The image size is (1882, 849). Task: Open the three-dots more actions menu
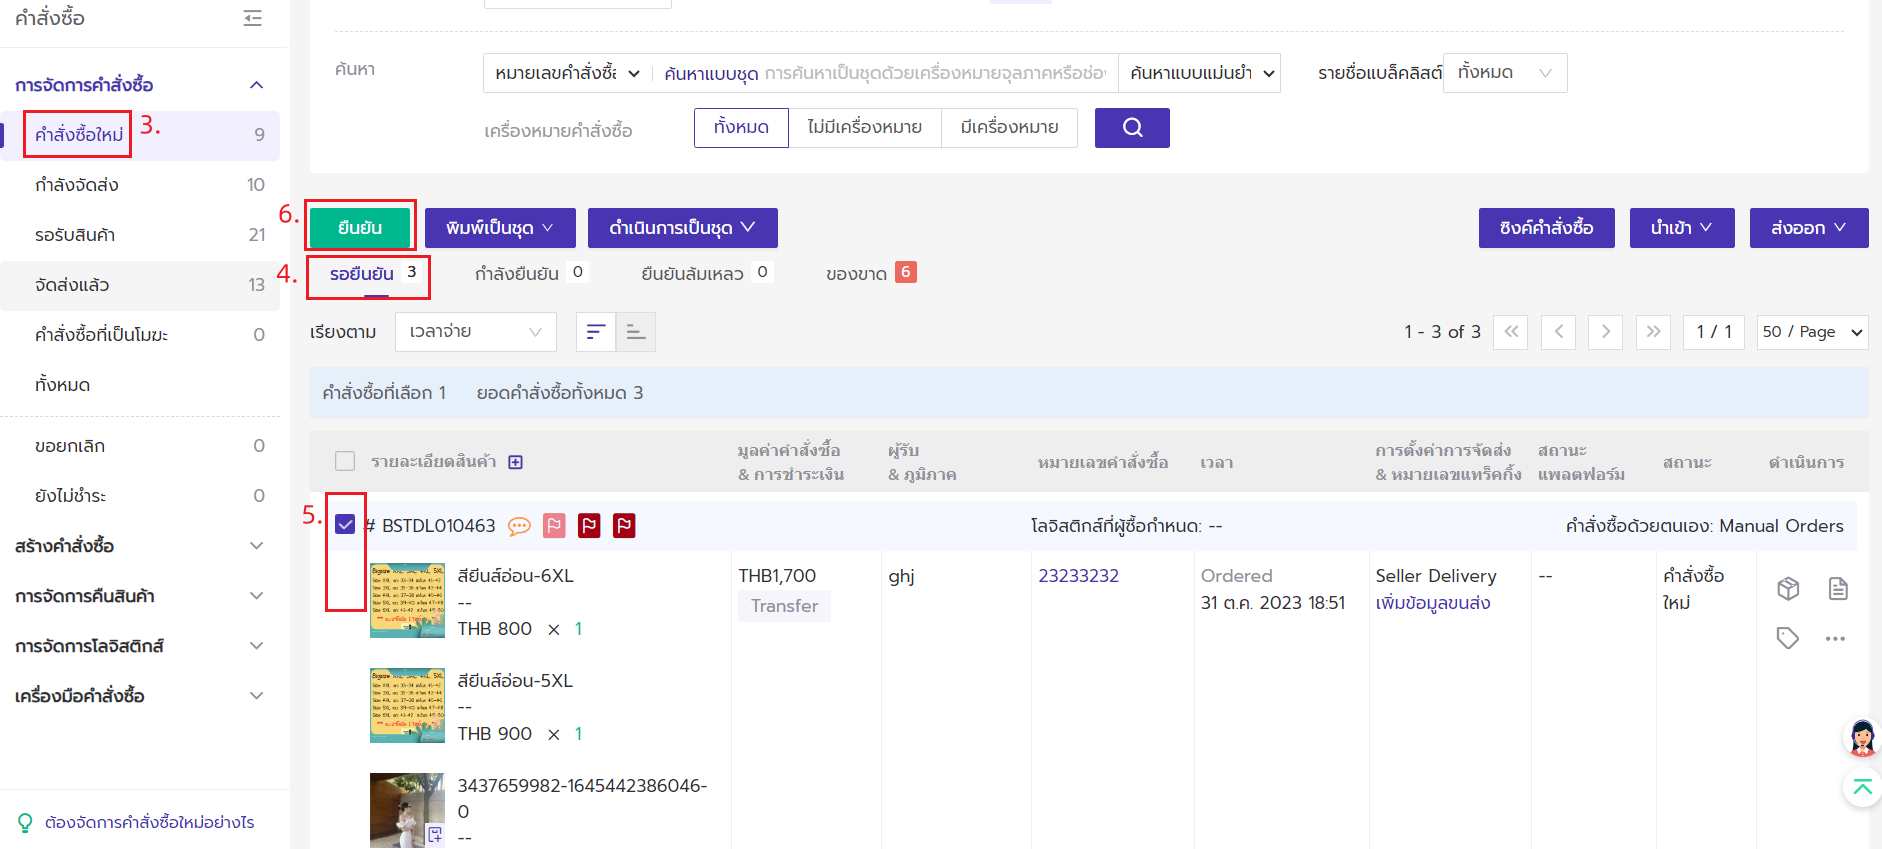point(1835,638)
